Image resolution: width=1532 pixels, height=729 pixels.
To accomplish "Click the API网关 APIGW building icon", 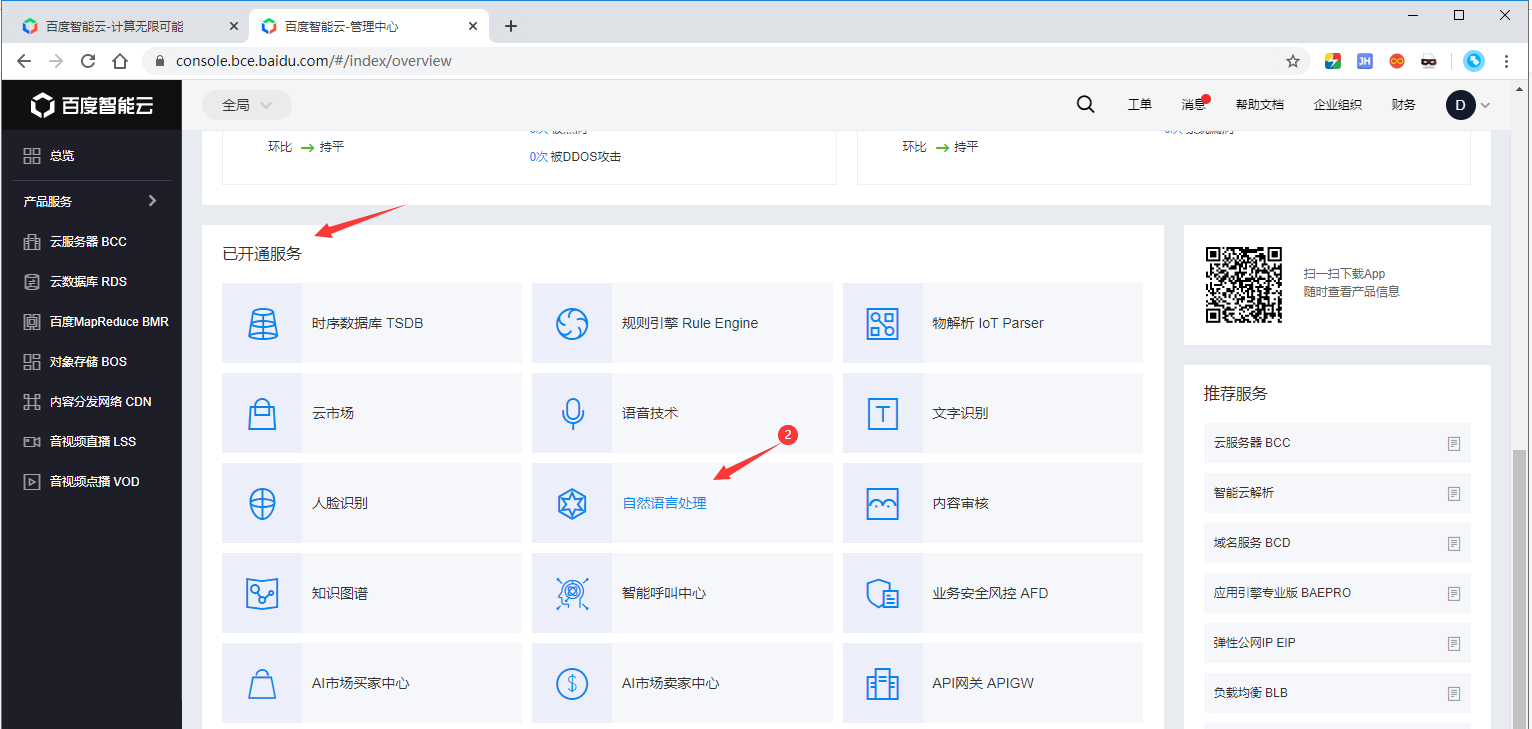I will coord(882,682).
